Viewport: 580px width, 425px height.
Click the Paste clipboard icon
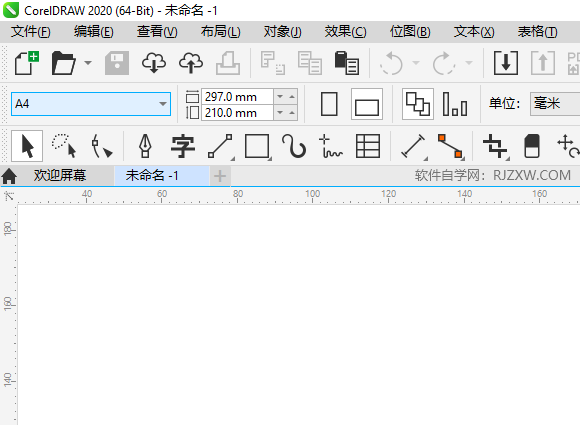[x=347, y=63]
